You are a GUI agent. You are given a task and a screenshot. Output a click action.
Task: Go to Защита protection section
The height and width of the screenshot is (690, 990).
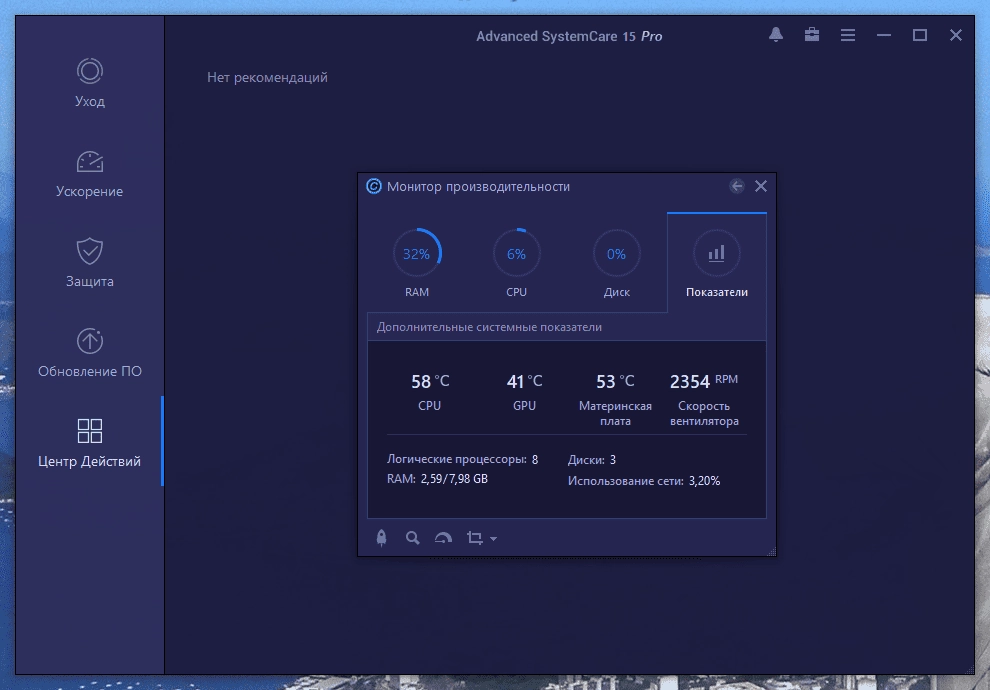pos(90,263)
